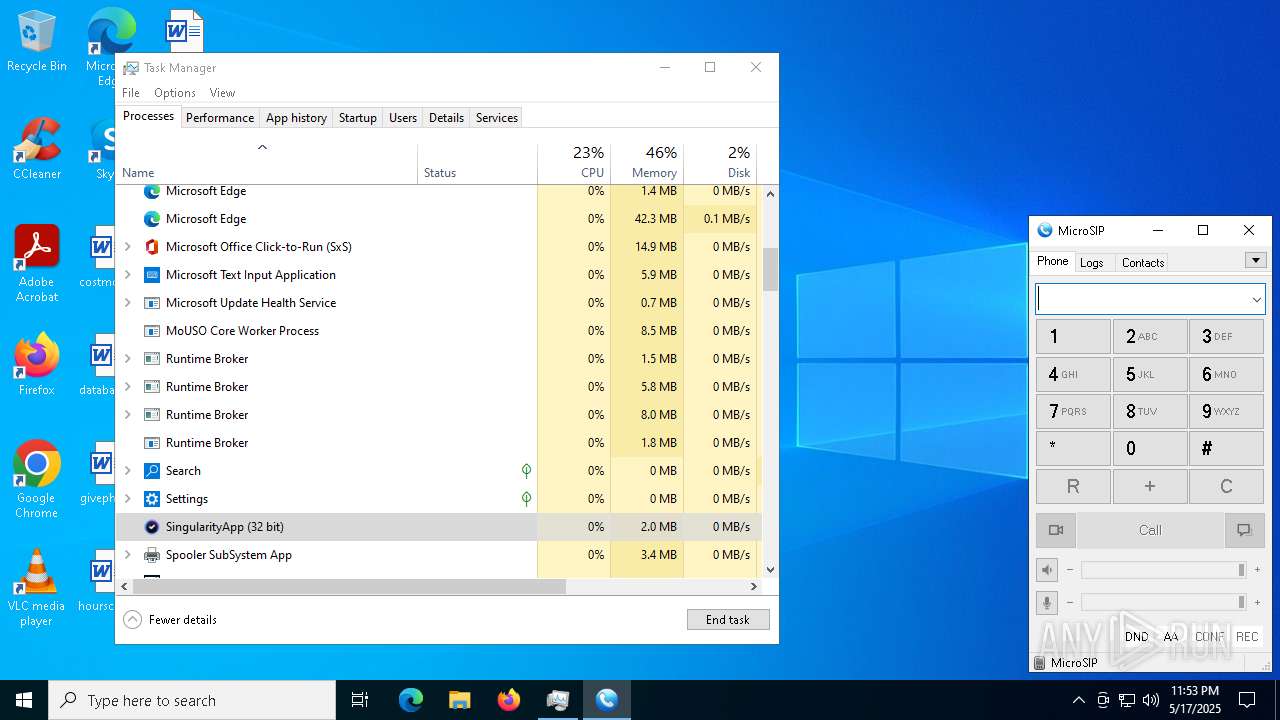
Task: Switch to the App history tab
Action: (296, 118)
